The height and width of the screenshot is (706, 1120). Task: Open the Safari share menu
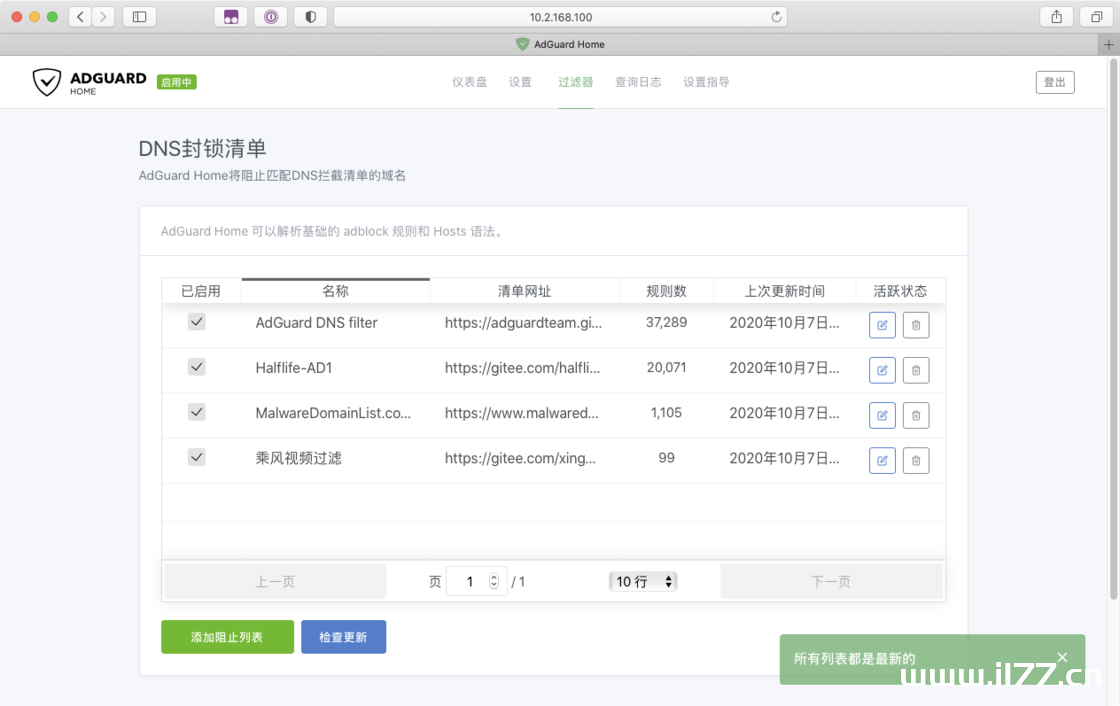pos(1056,16)
